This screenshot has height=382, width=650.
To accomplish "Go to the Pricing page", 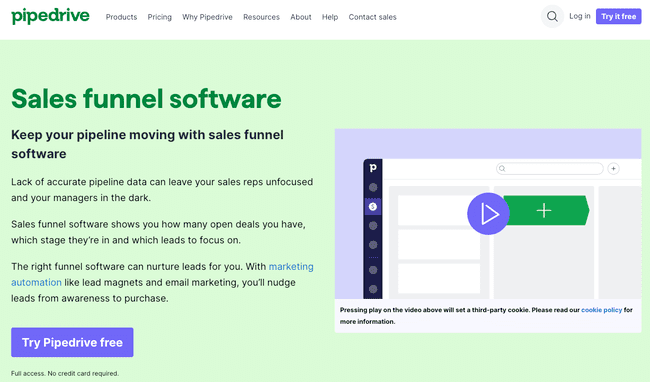I will [x=160, y=17].
